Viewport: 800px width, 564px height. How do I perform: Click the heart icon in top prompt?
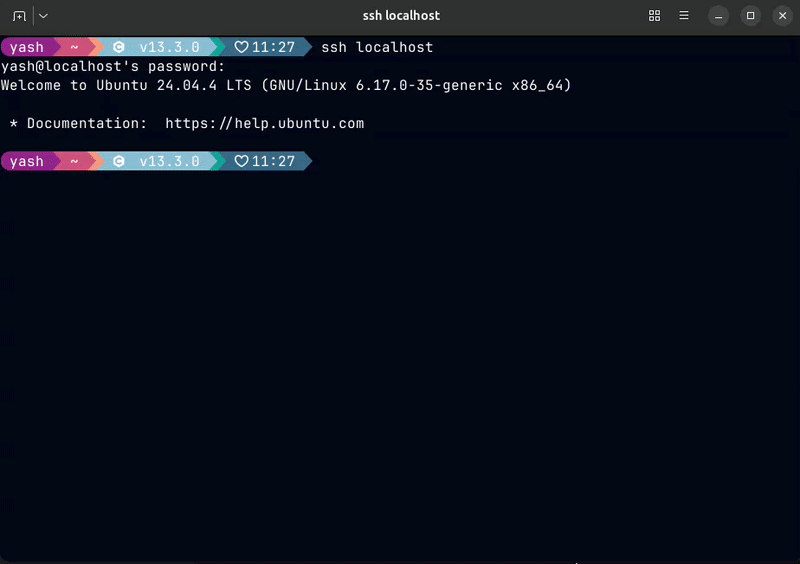[x=241, y=47]
